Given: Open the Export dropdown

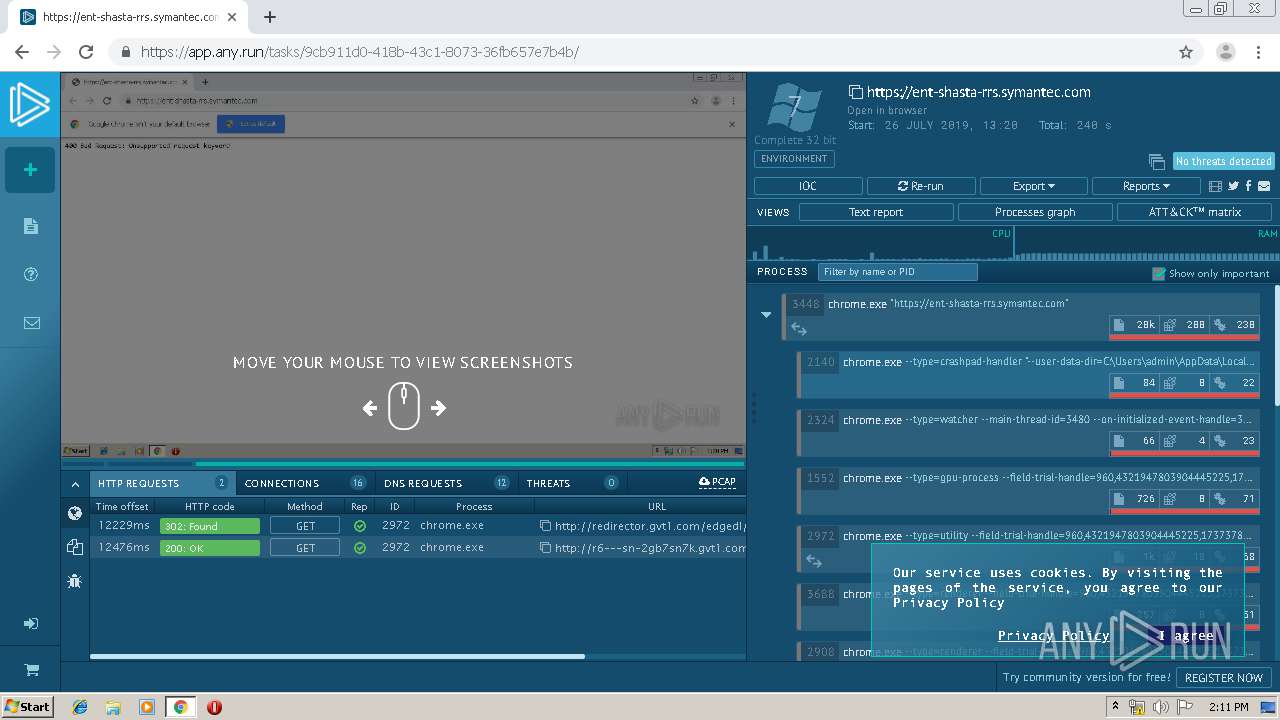Looking at the screenshot, I should coord(1034,186).
